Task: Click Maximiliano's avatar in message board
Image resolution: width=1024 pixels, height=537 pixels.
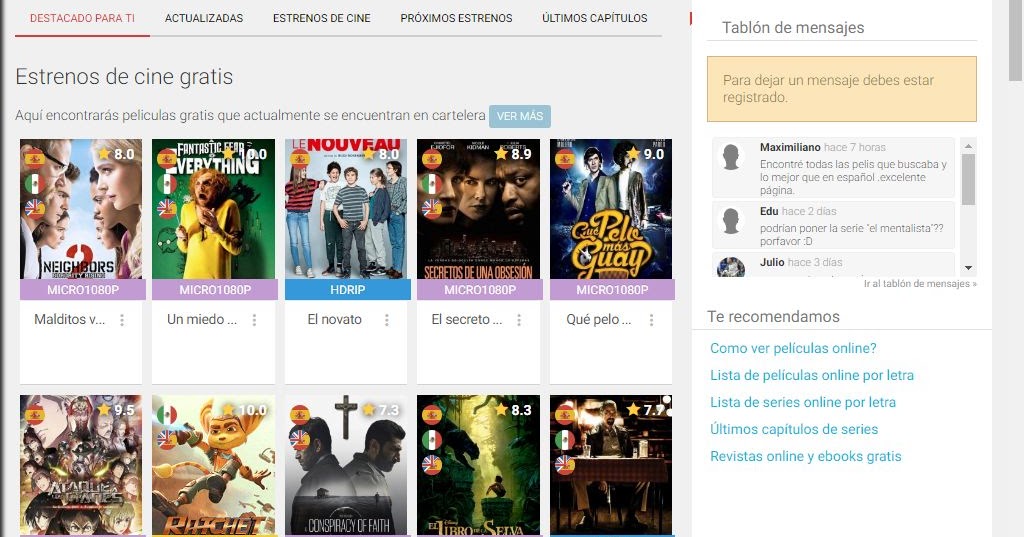Action: 731,157
